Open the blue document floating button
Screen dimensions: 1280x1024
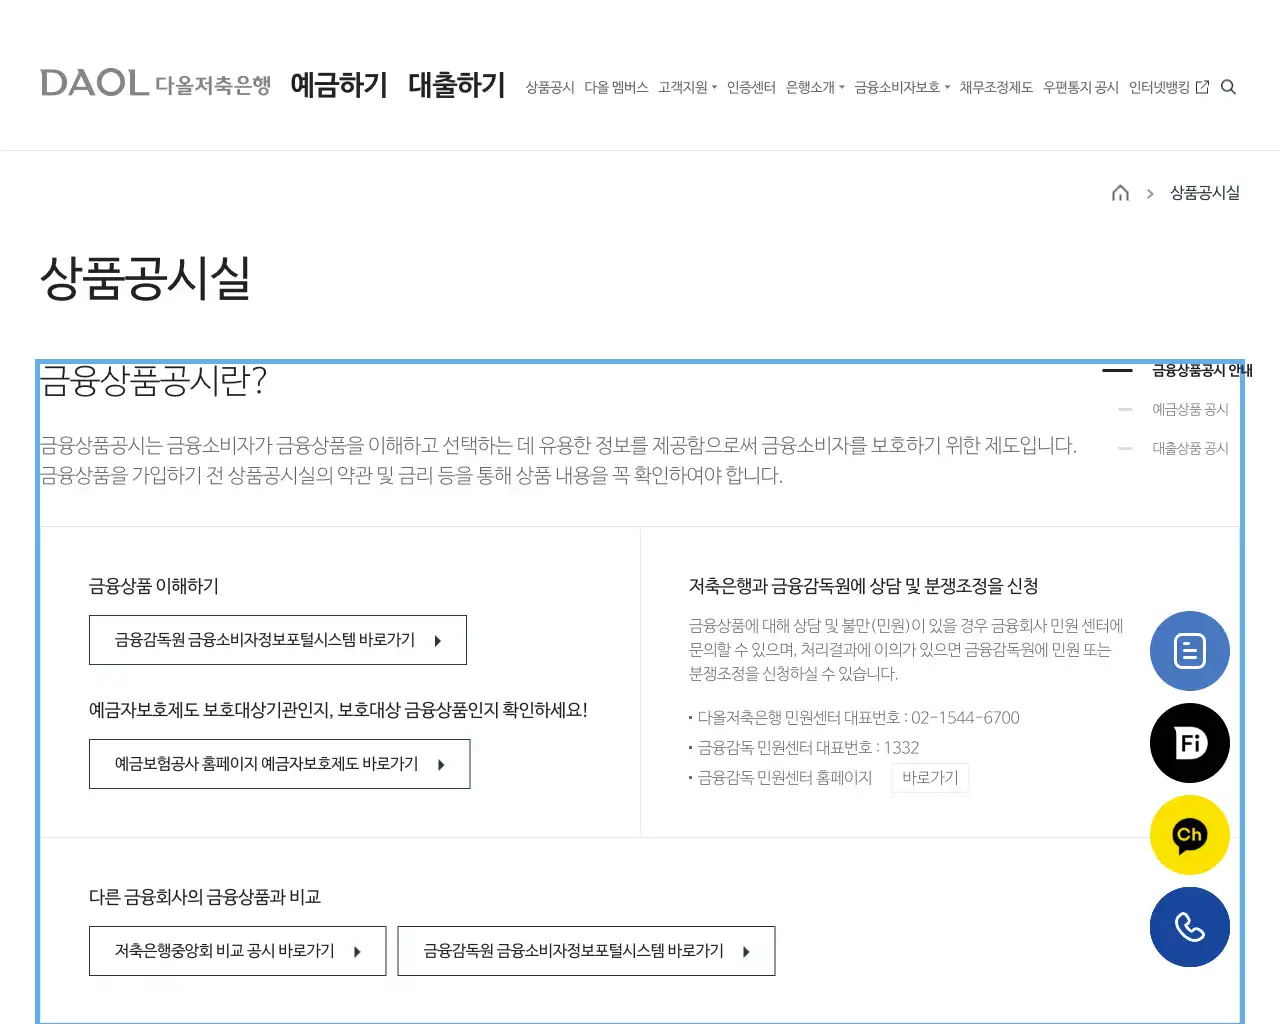pos(1190,651)
